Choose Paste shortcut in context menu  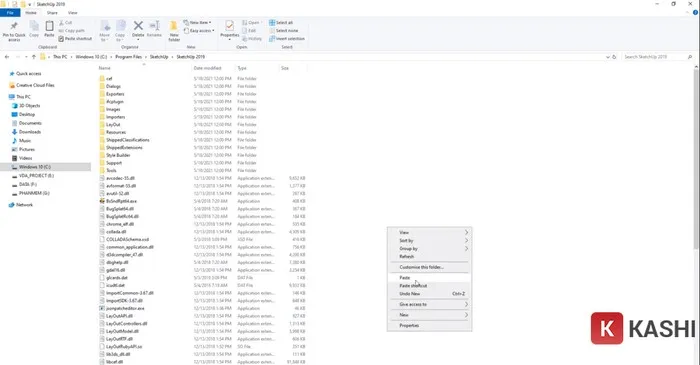tap(429, 286)
